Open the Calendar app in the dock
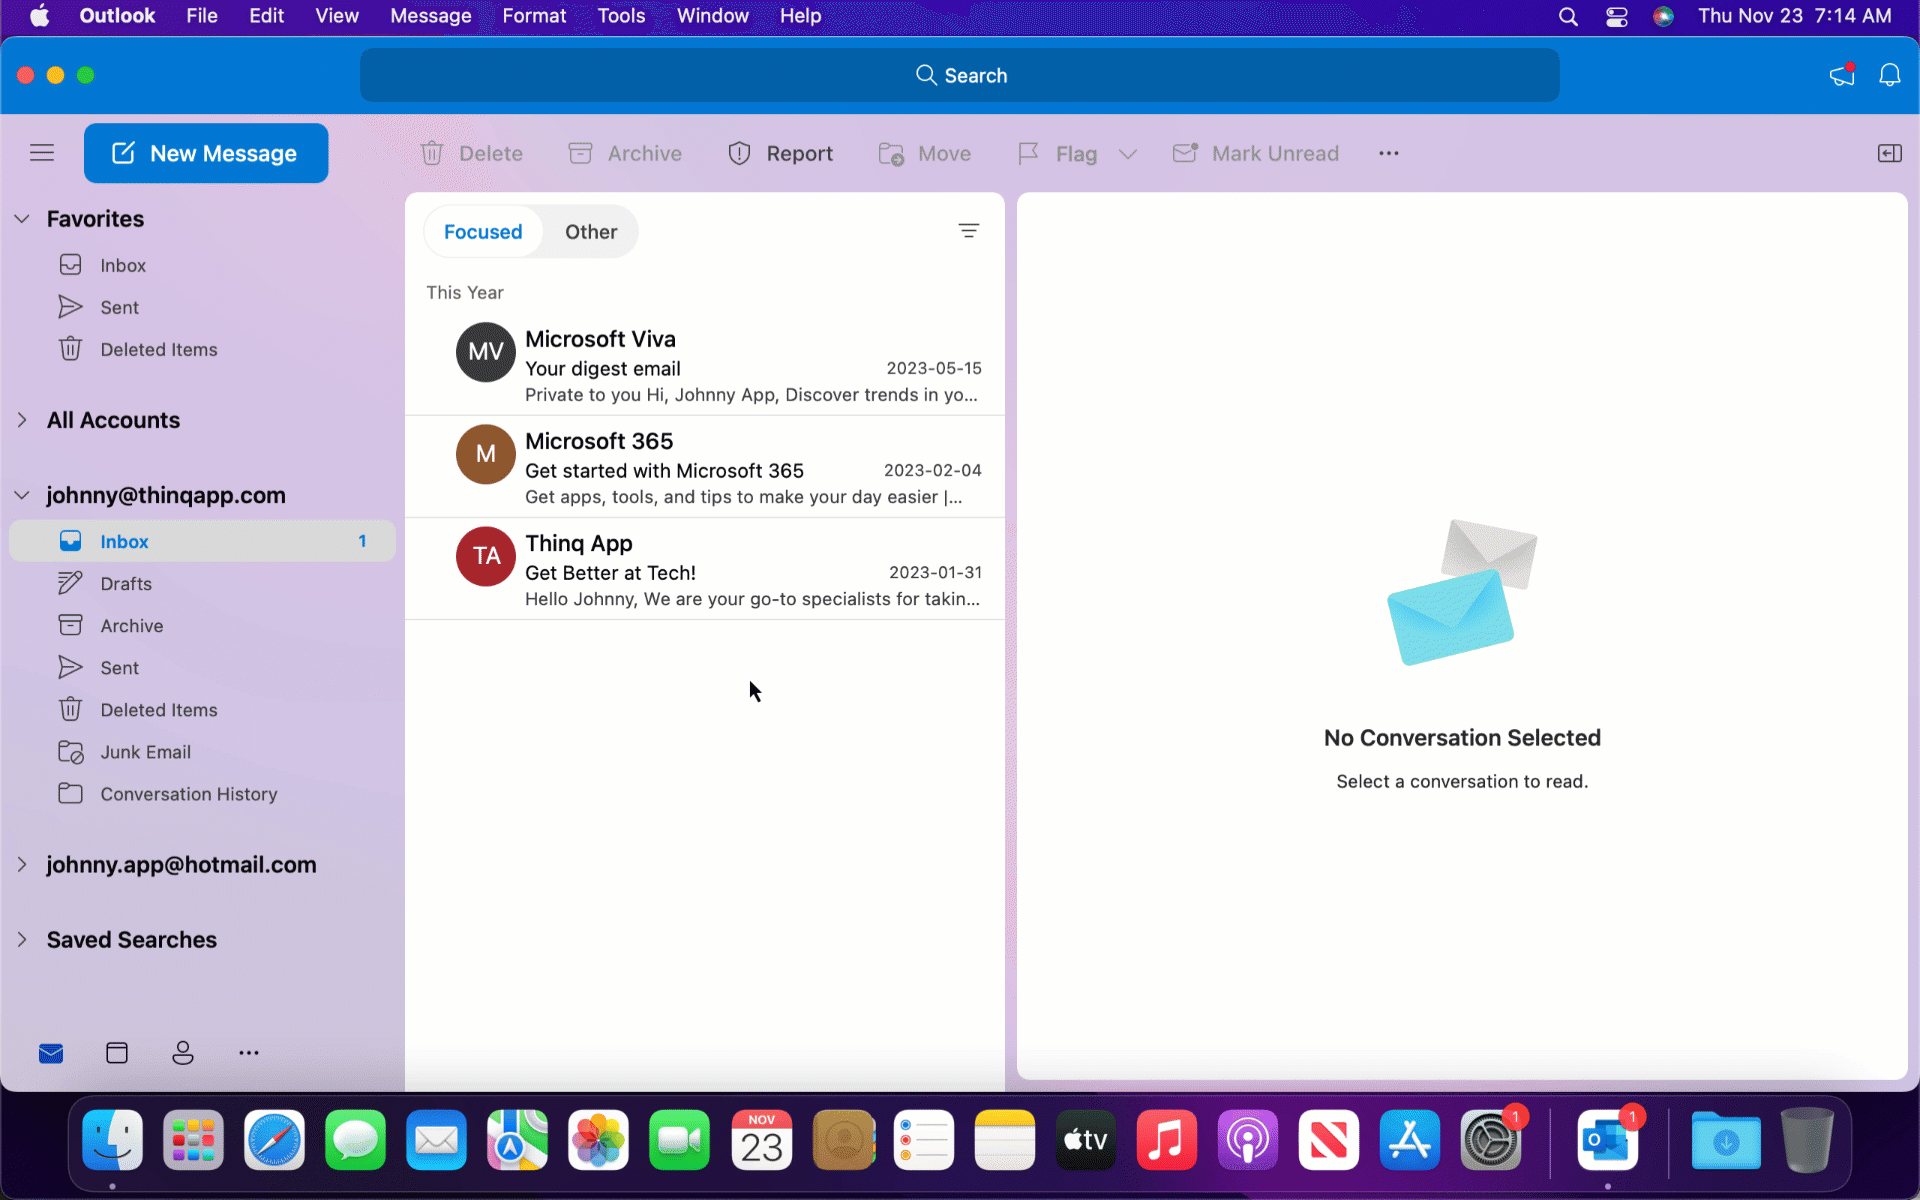This screenshot has height=1200, width=1920. [x=762, y=1140]
